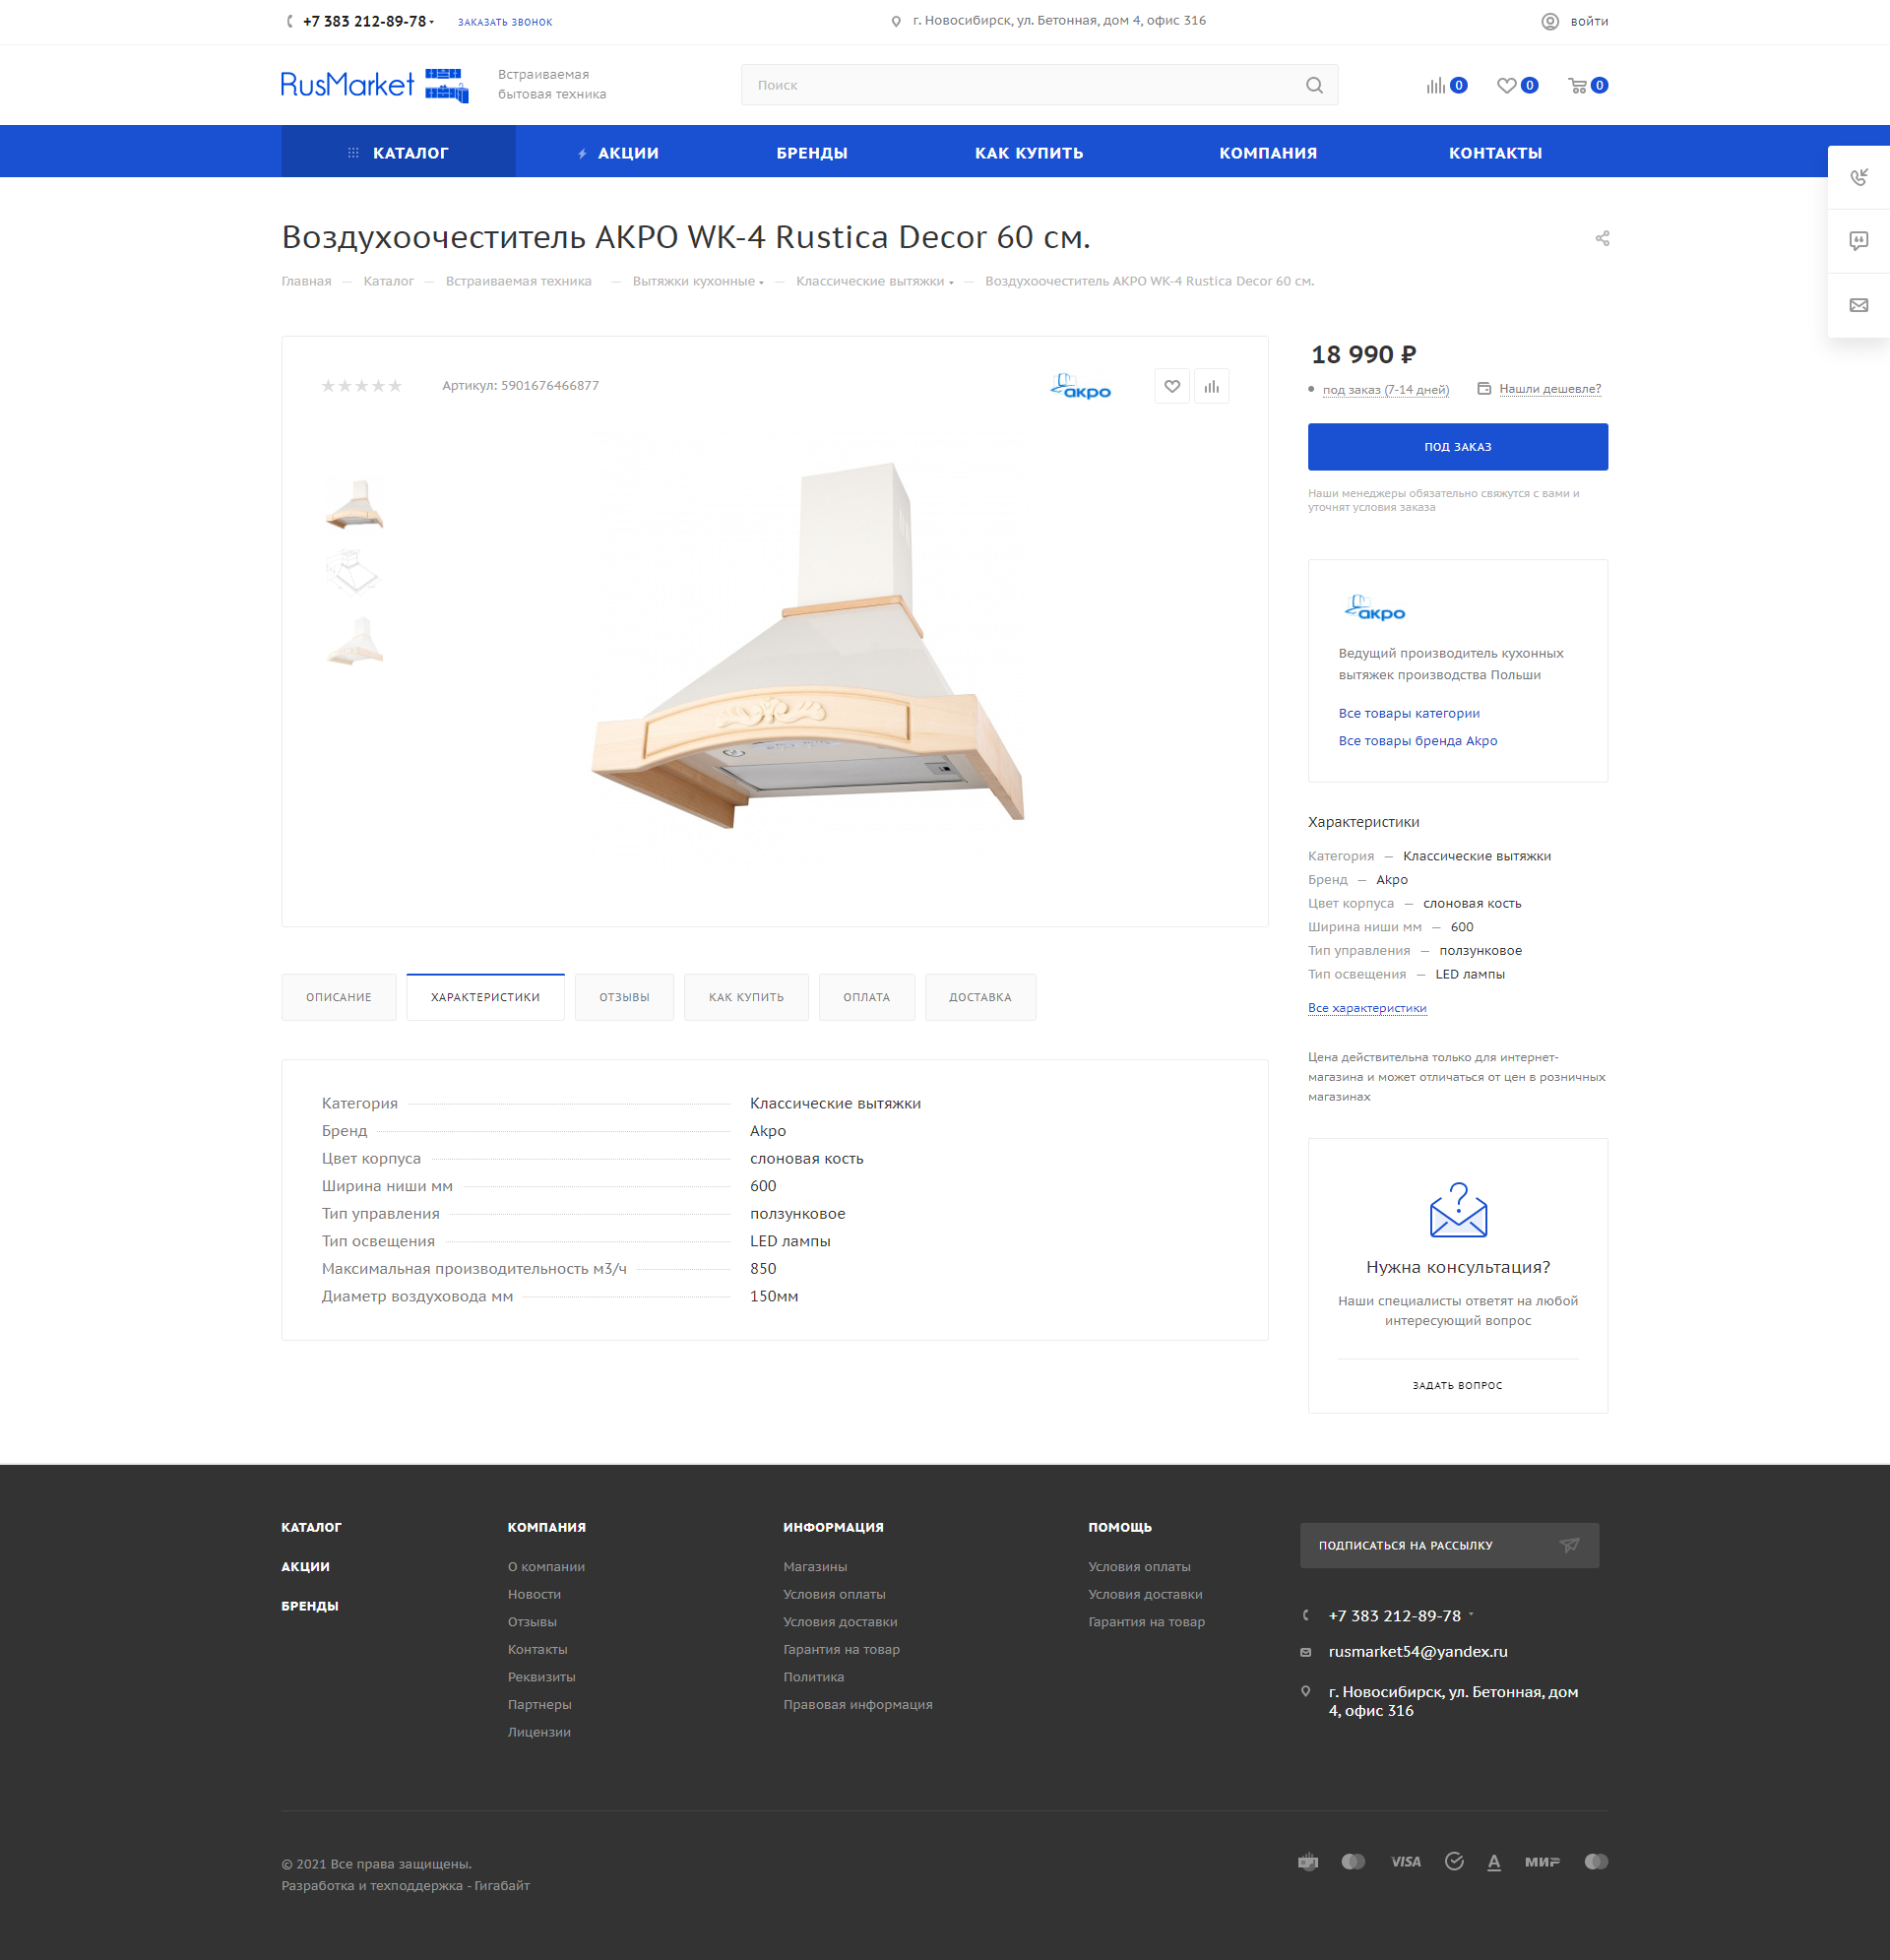This screenshot has height=1960, width=1890.
Task: Open the Встраиваемая техника breadcrumb
Action: pyautogui.click(x=518, y=281)
